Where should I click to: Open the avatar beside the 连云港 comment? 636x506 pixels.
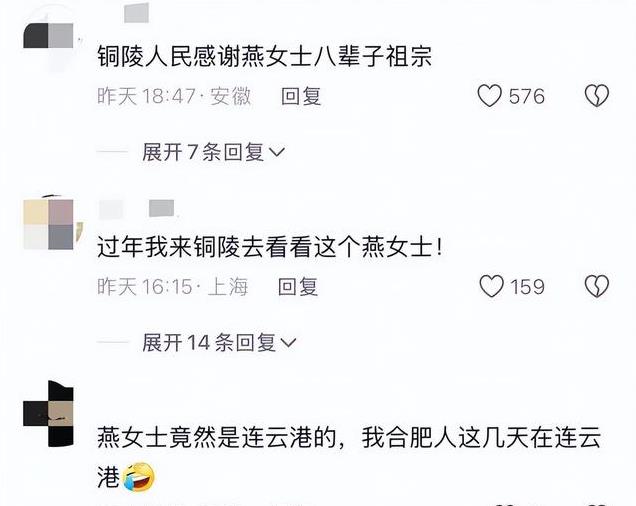(x=48, y=414)
